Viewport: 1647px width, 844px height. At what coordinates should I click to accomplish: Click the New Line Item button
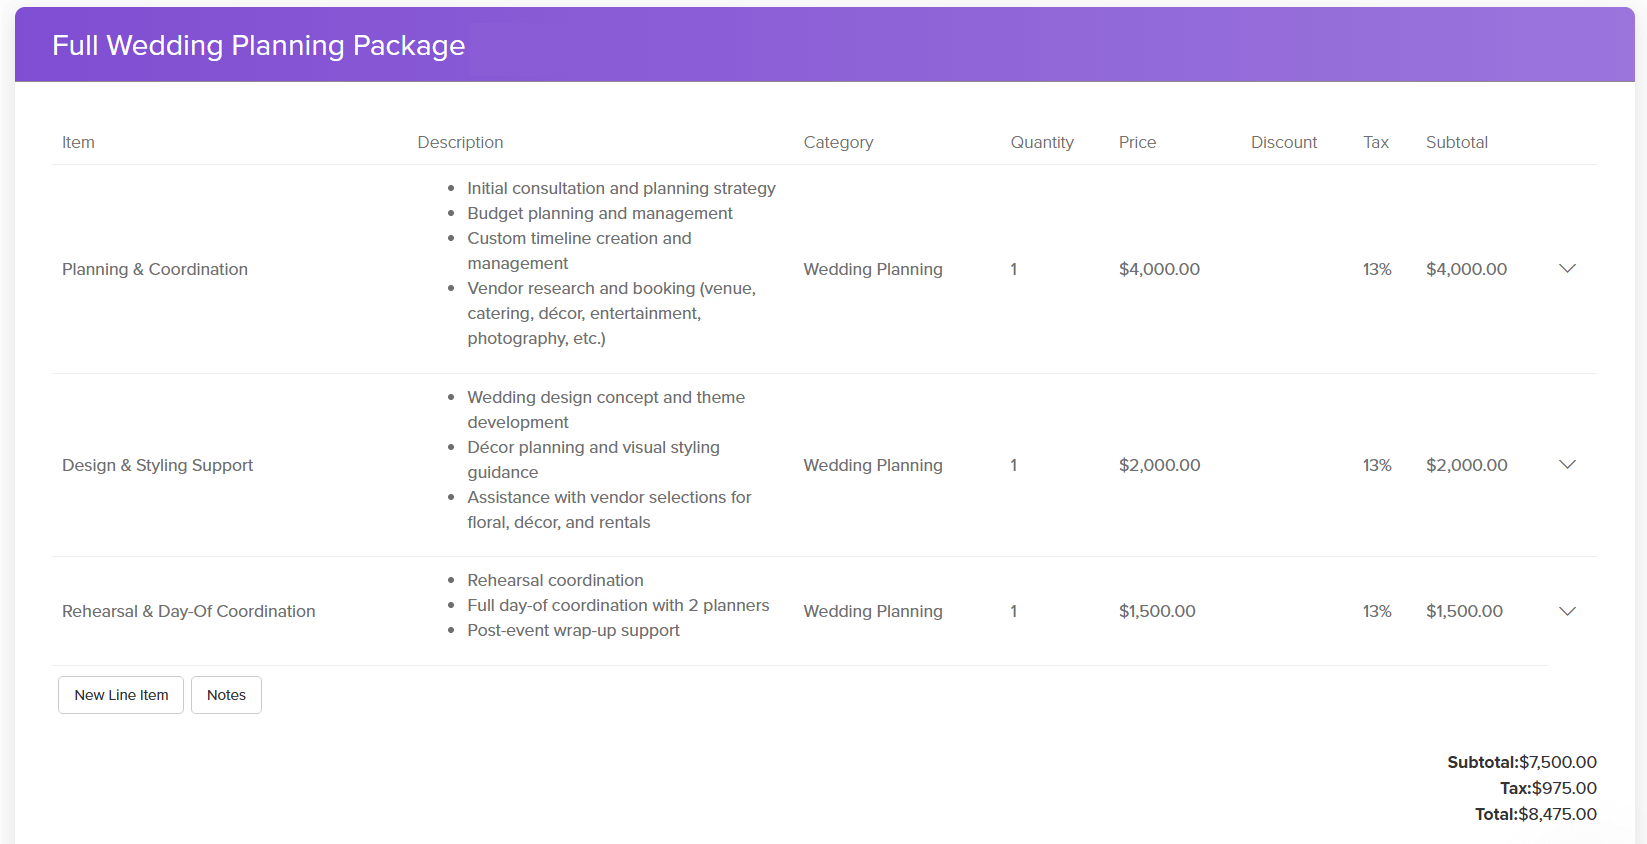pos(121,695)
